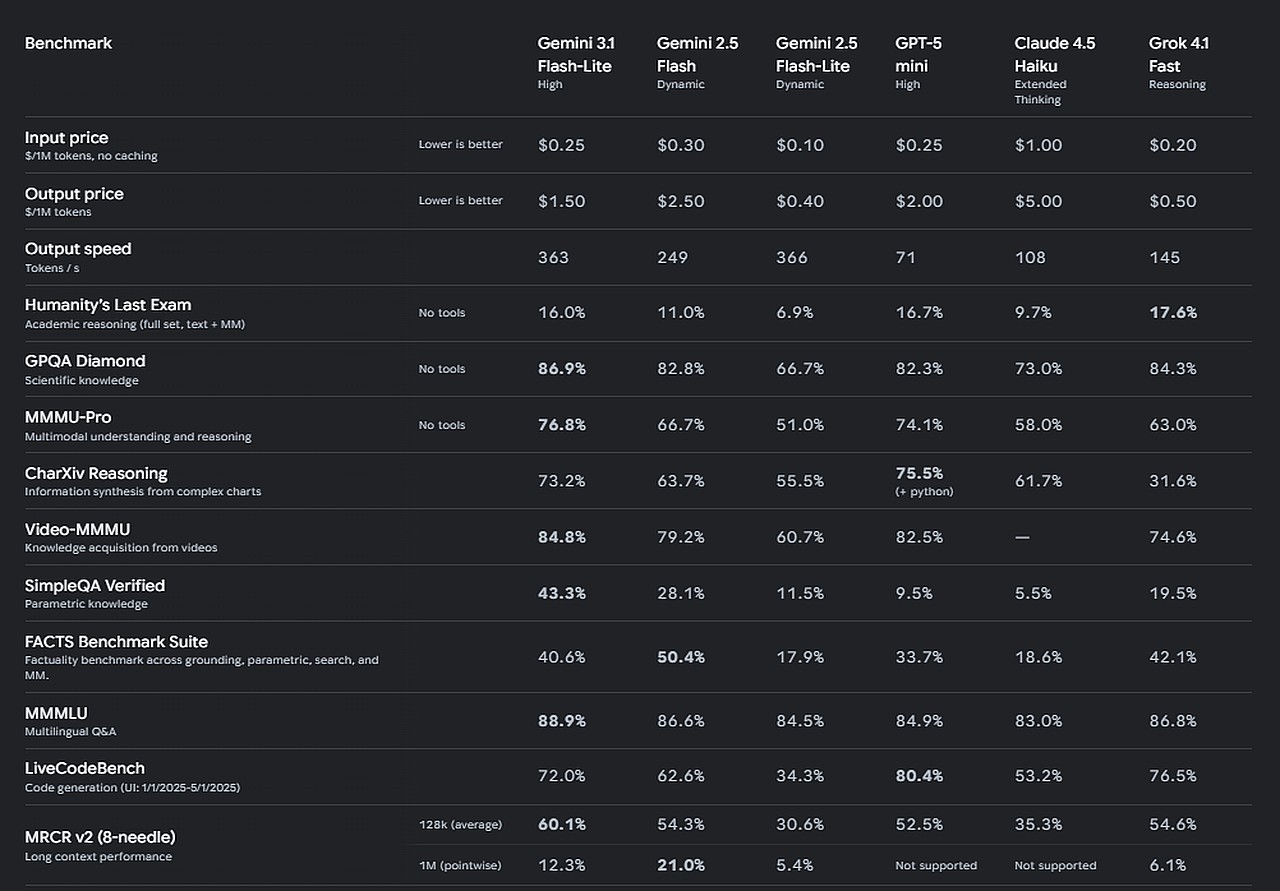Select the GPQA Diamond row title
Viewport: 1280px width, 891px height.
[85, 361]
